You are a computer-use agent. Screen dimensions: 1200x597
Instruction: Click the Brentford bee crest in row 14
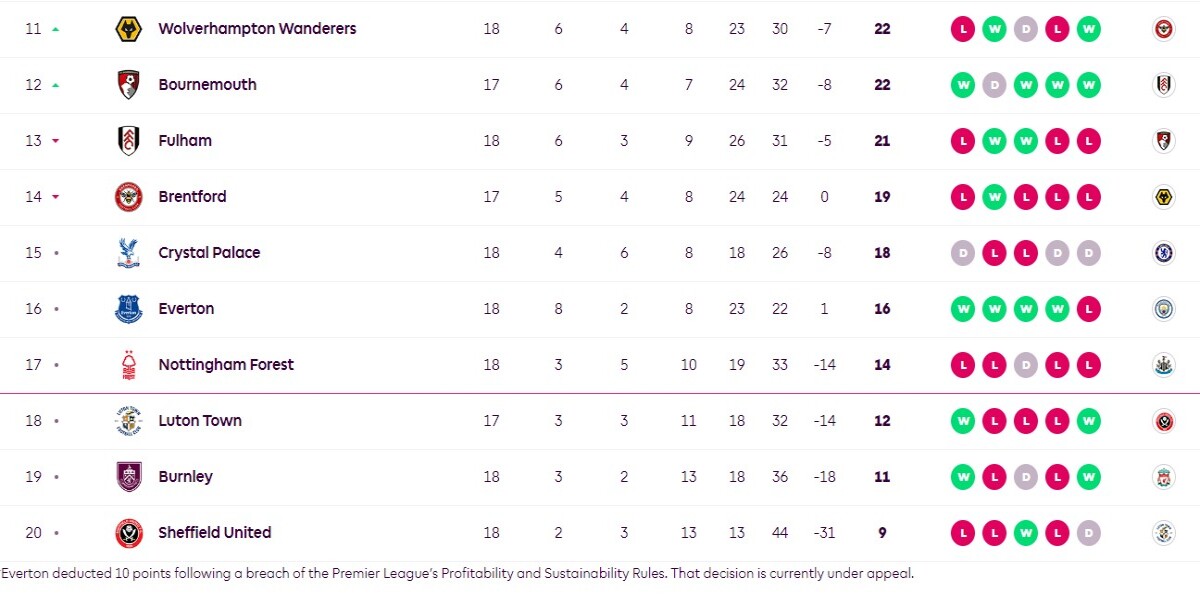click(129, 197)
